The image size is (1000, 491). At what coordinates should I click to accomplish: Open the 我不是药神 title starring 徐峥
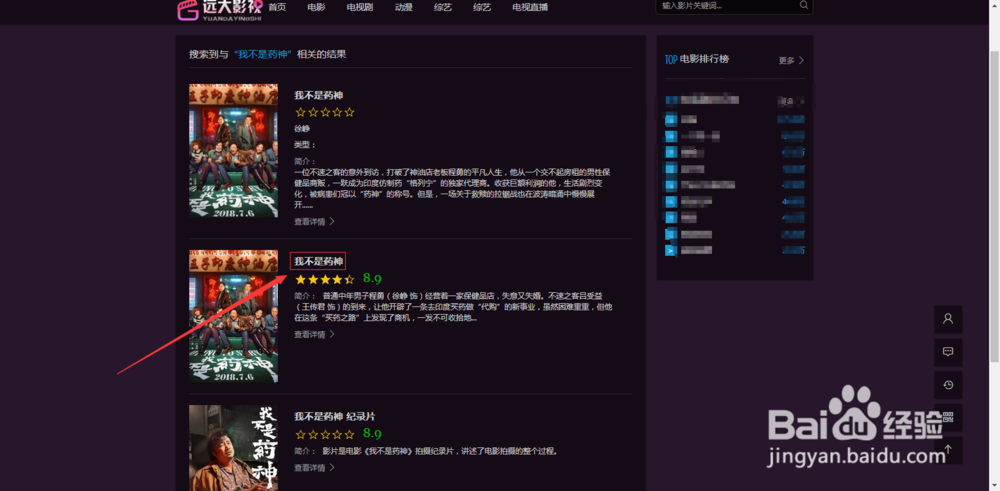(318, 96)
